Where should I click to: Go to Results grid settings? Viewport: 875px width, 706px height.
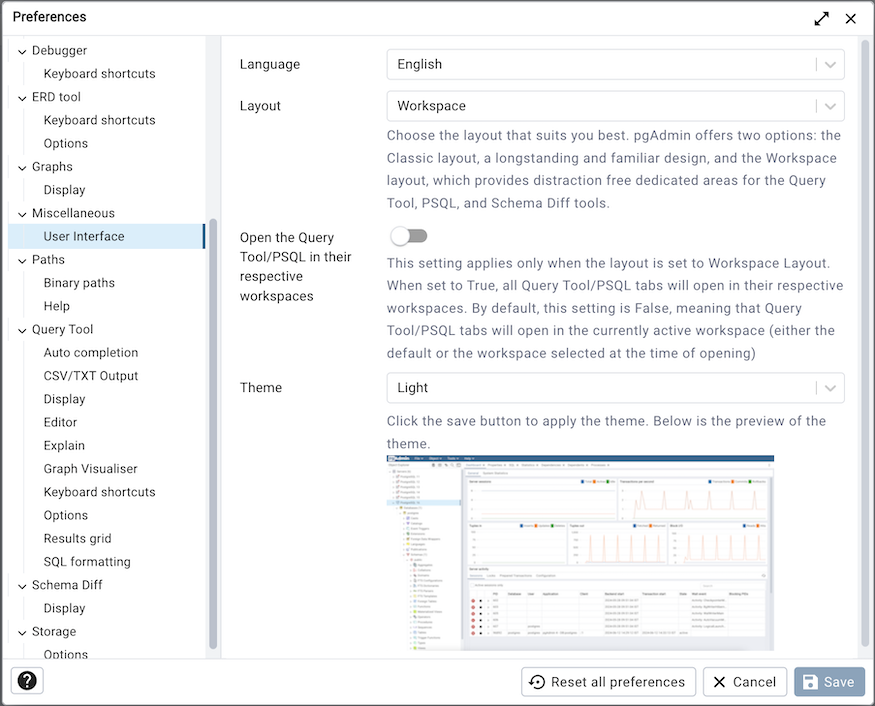77,539
